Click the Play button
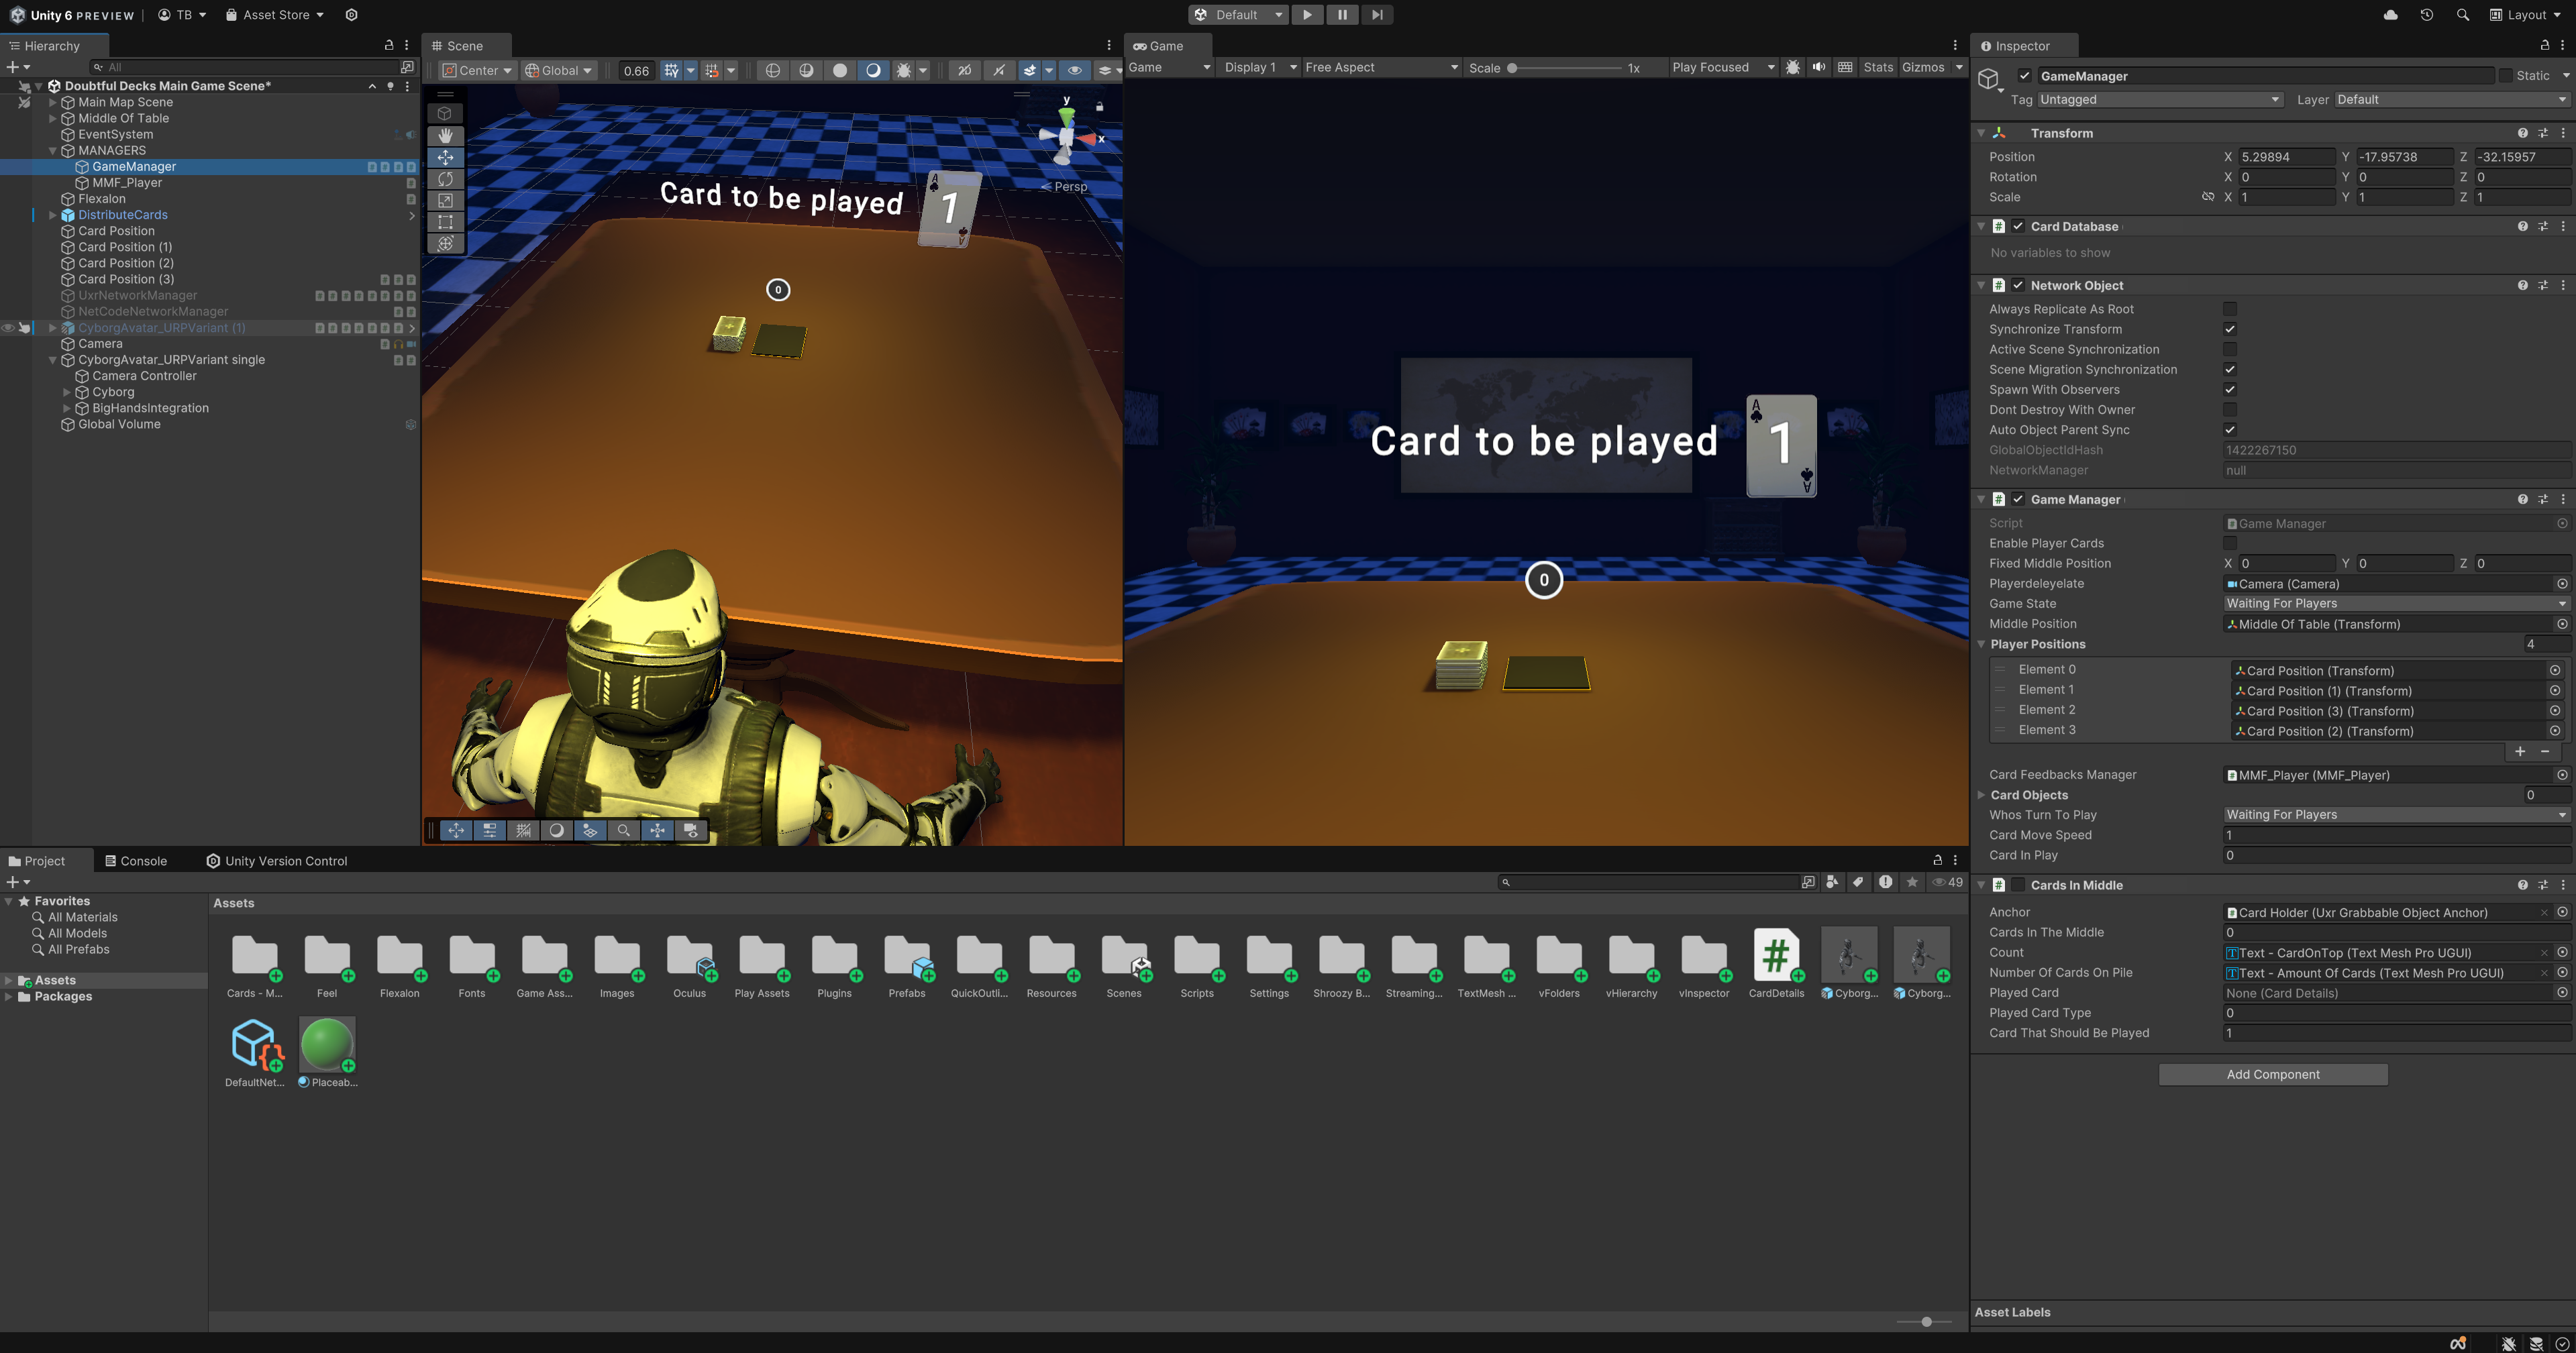The width and height of the screenshot is (2576, 1353). (x=1306, y=15)
